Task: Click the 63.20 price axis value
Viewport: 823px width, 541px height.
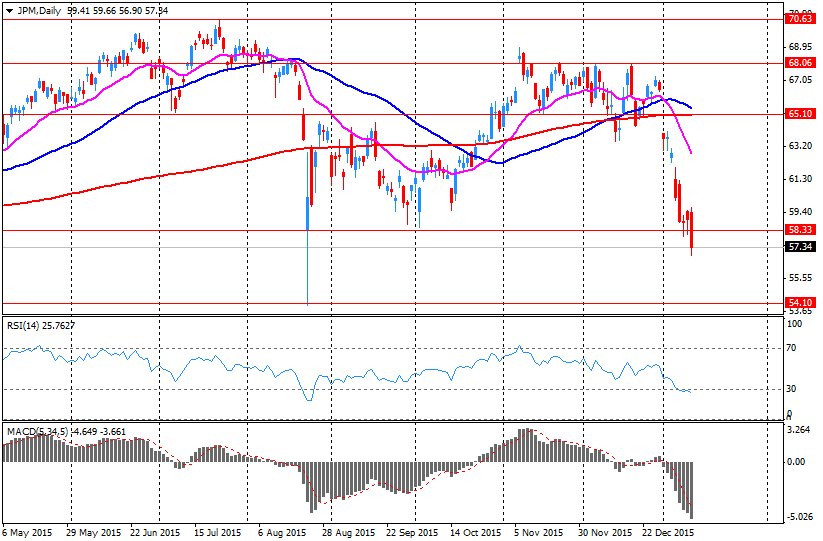Action: pos(800,146)
